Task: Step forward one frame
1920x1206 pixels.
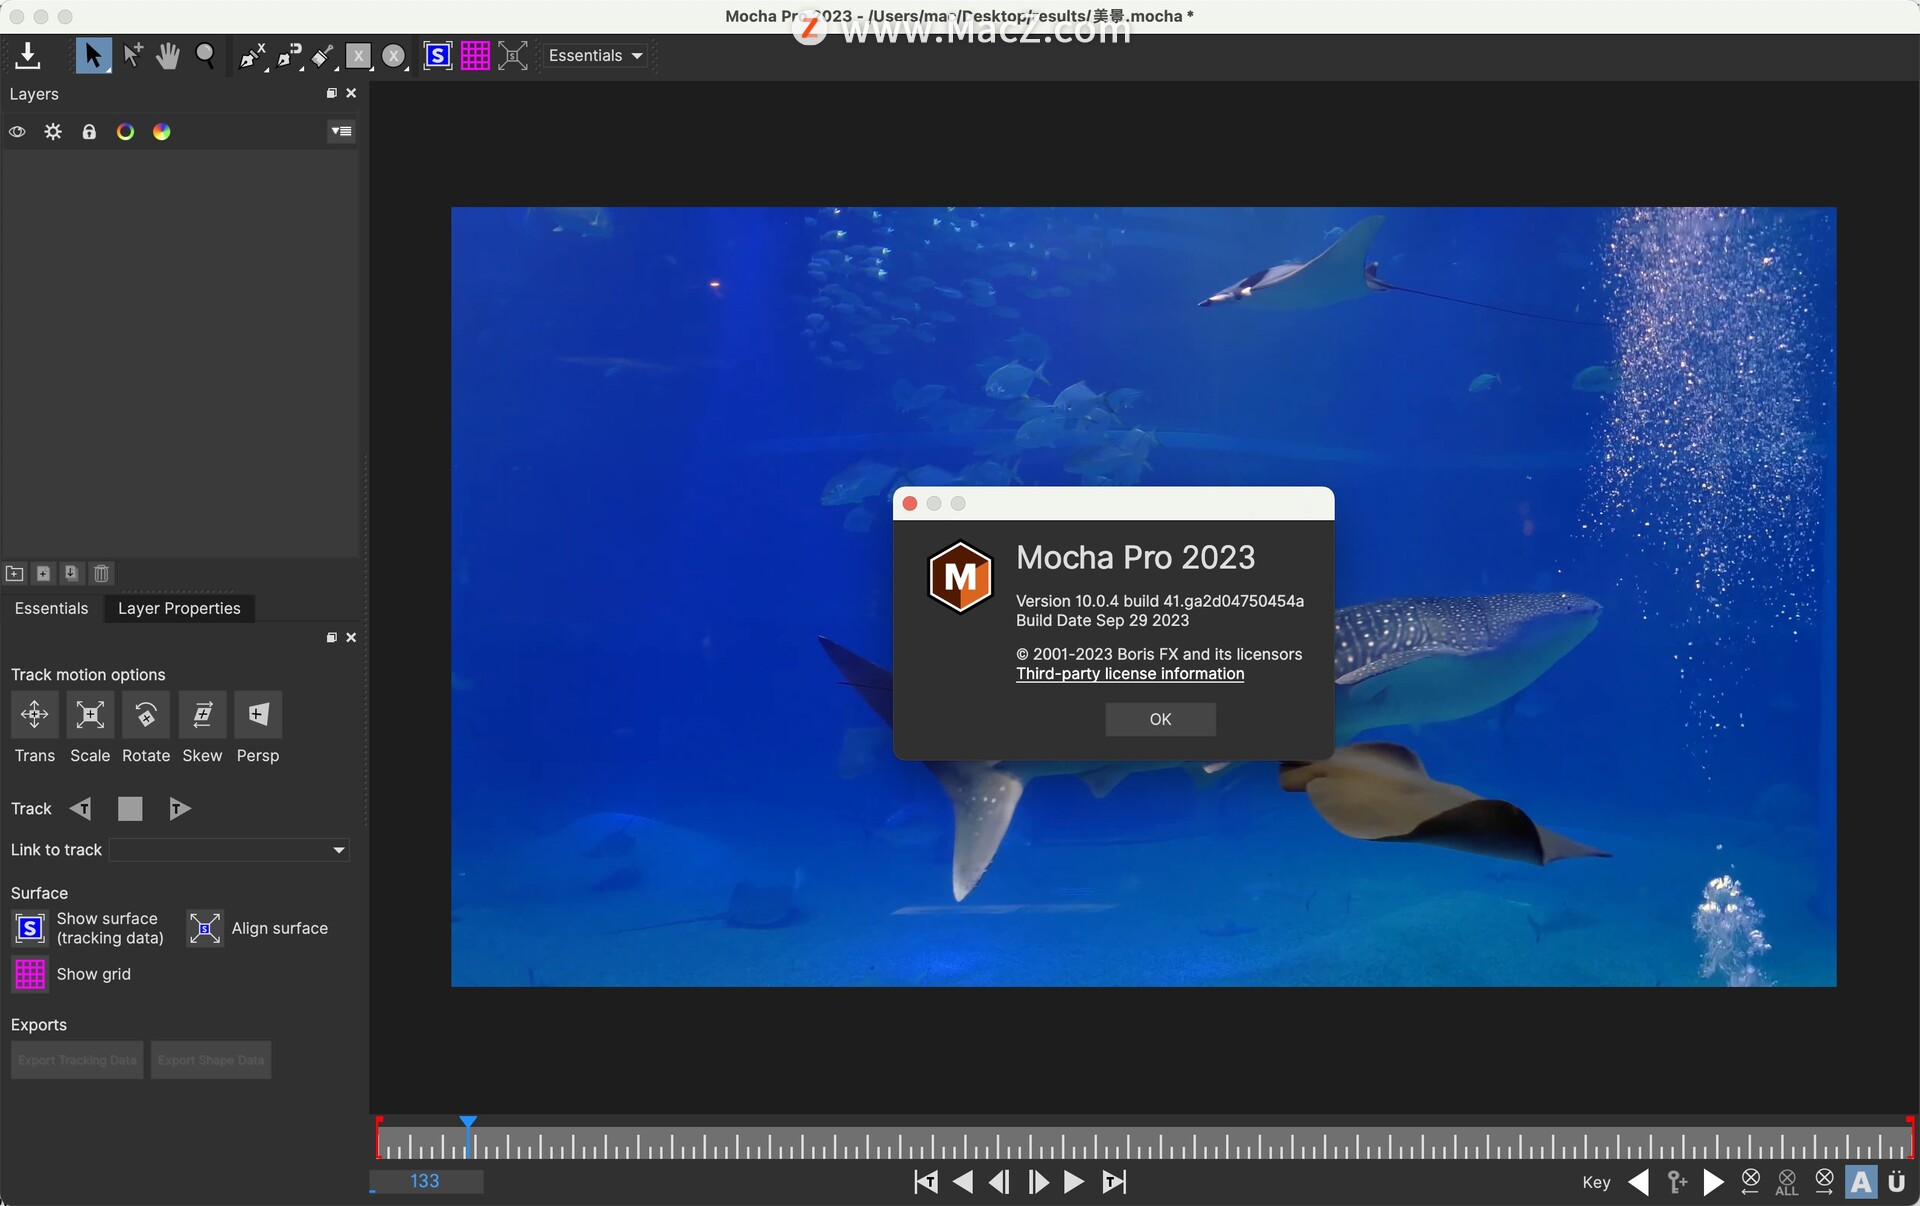Action: point(1038,1182)
